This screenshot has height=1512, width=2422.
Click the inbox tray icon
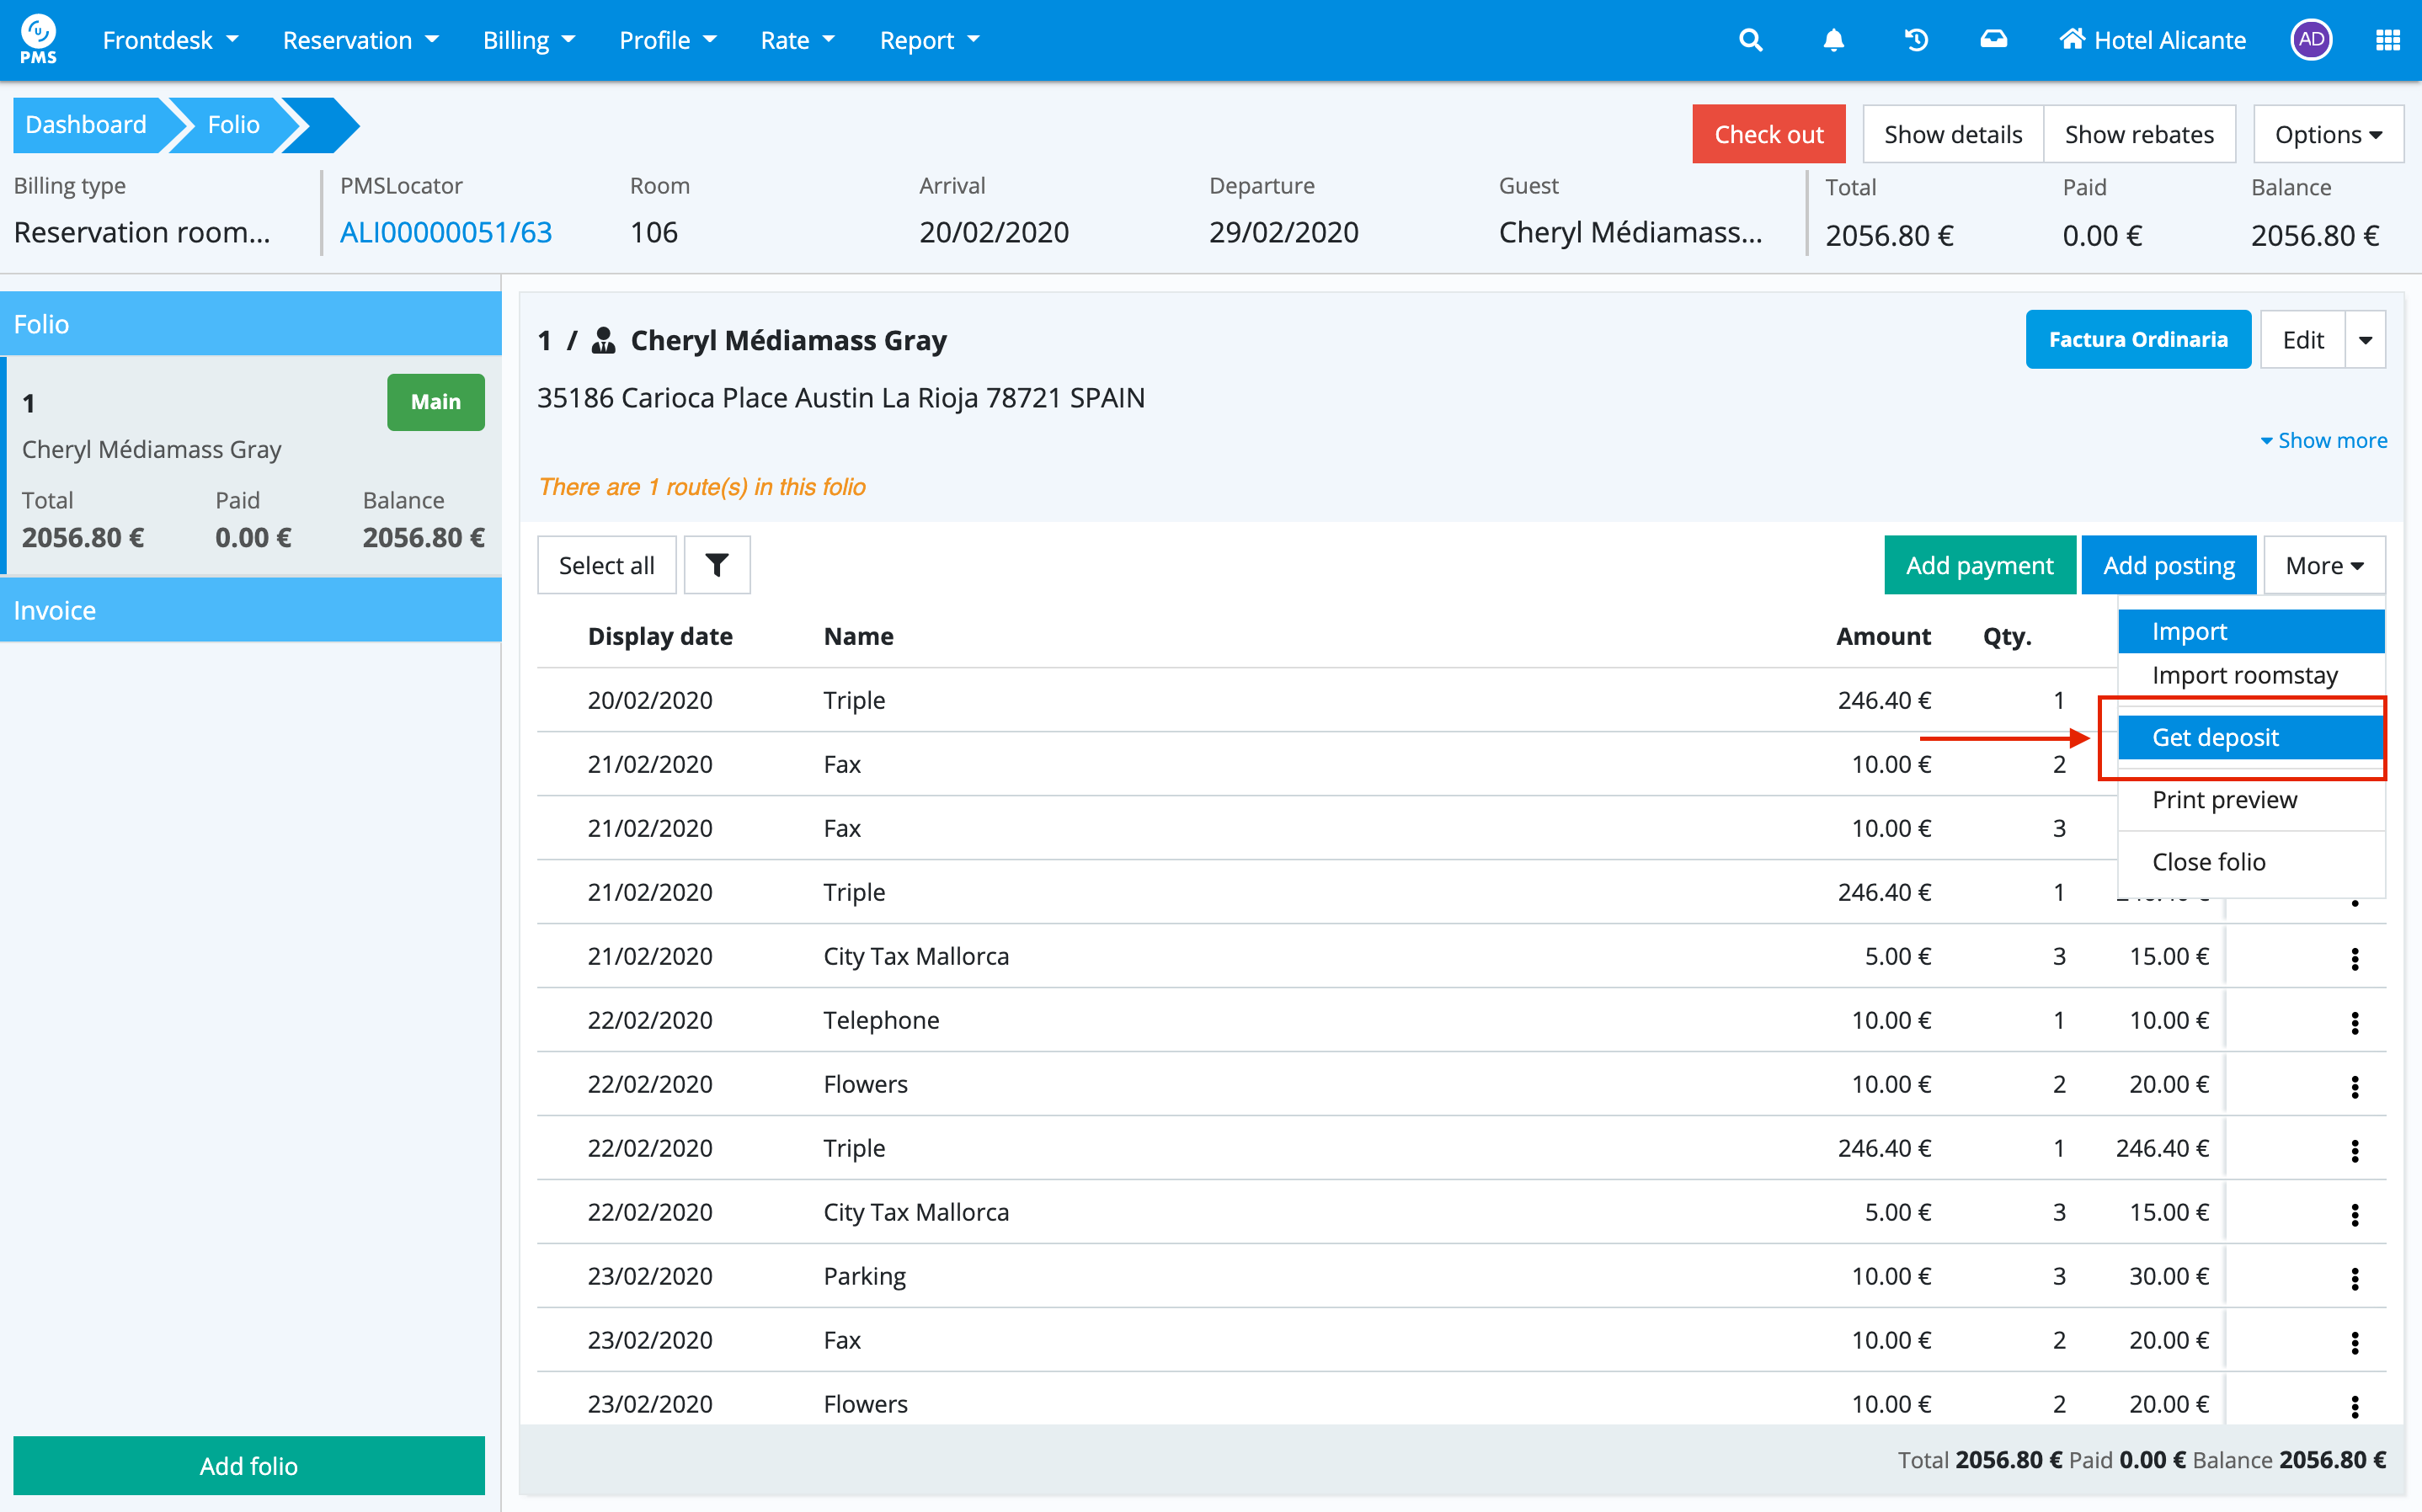1993,40
